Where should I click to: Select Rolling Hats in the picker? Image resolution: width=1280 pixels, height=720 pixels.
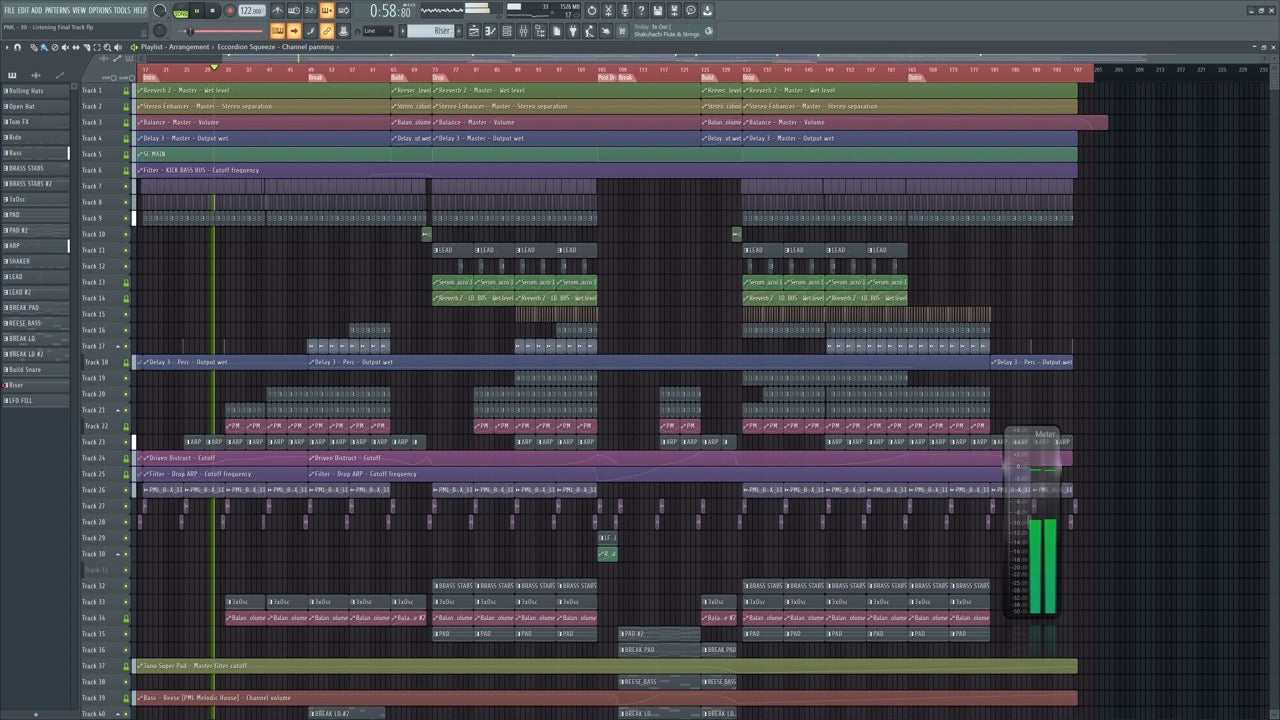click(36, 91)
